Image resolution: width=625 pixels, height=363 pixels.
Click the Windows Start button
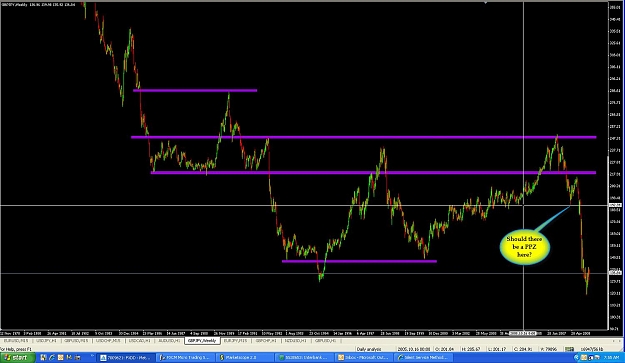click(17, 357)
